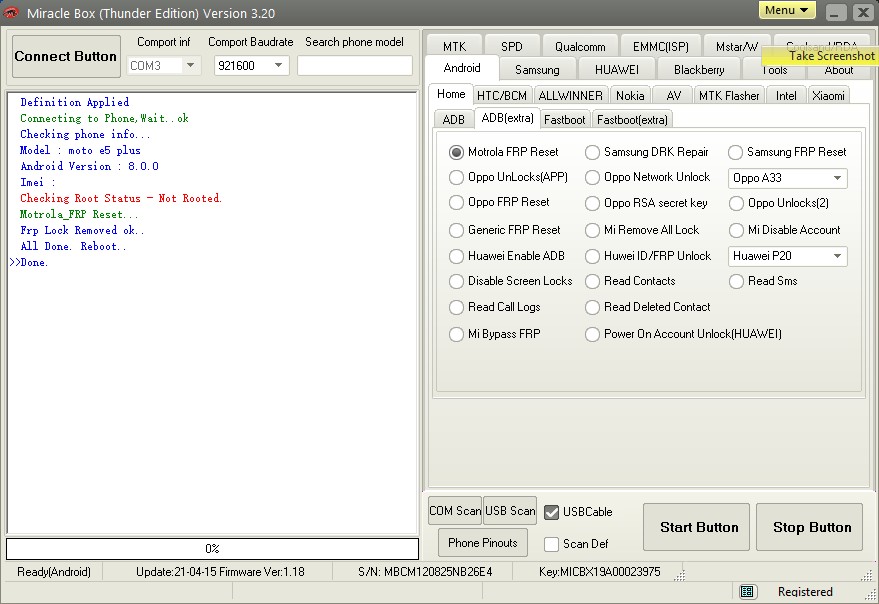879x604 pixels.
Task: Open the Nokia sub-tab
Action: (630, 96)
